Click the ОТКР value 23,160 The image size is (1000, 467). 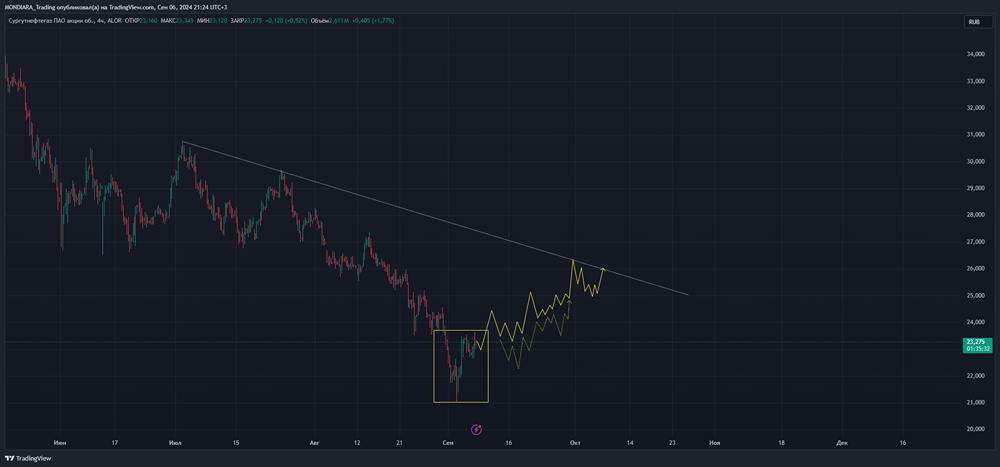(151, 21)
